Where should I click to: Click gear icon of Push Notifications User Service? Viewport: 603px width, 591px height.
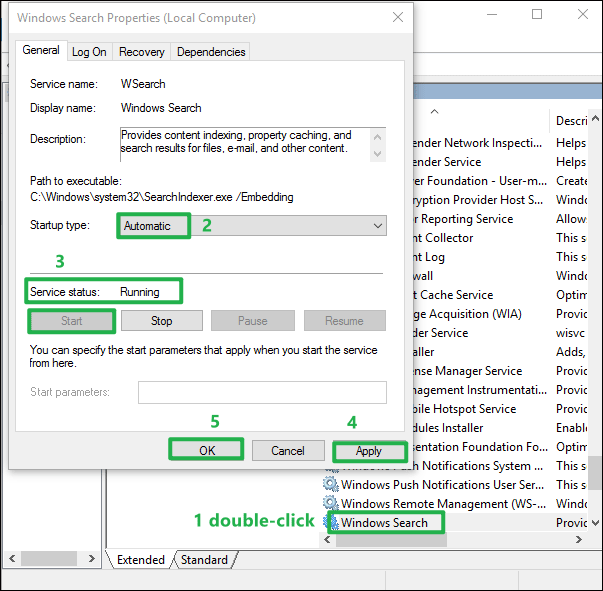pos(331,484)
